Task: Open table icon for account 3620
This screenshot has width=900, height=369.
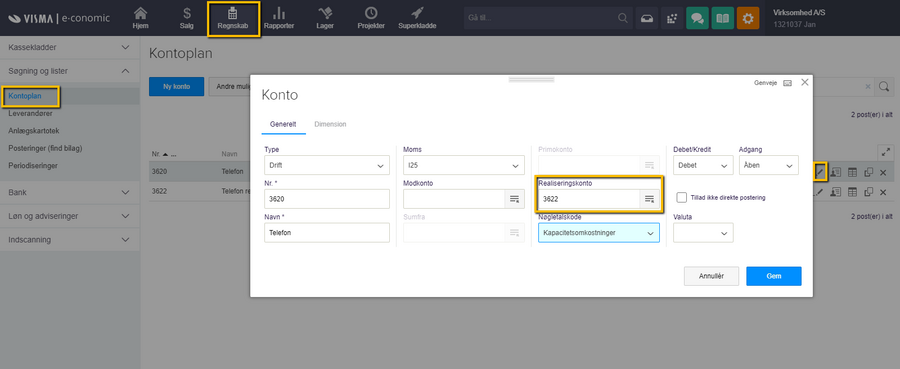Action: 853,172
